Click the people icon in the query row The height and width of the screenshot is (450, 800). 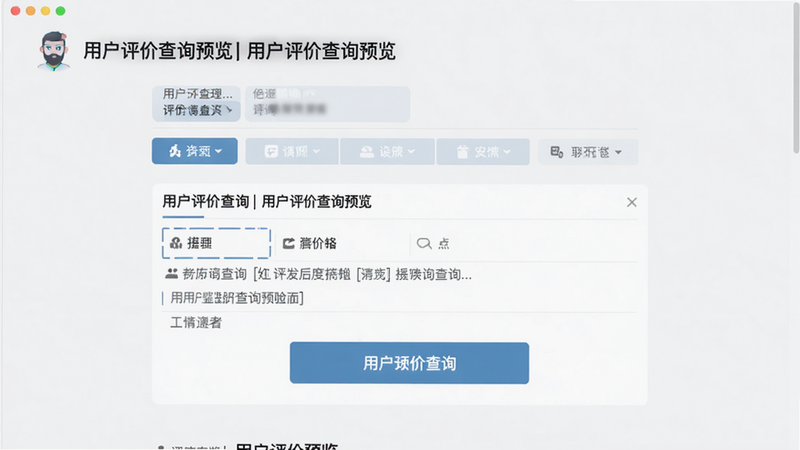tap(171, 274)
